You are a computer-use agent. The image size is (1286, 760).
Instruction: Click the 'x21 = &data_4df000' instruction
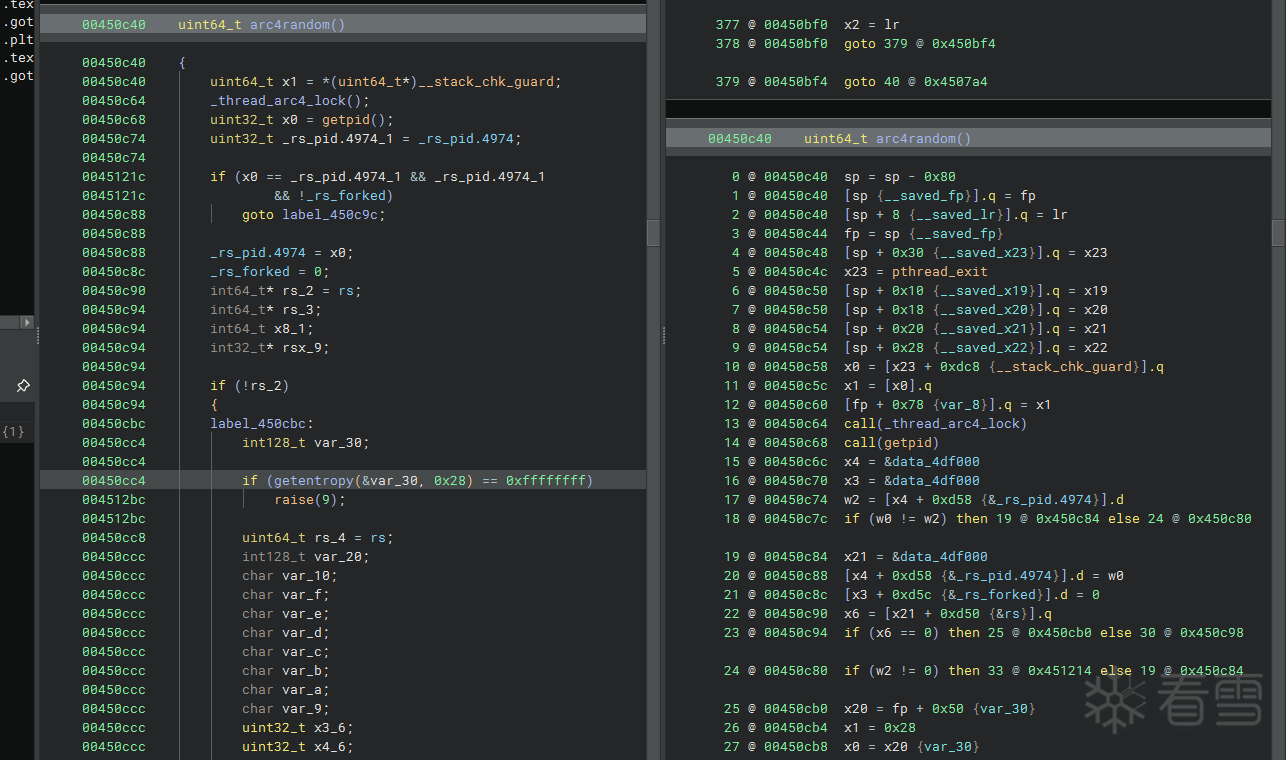[916, 557]
